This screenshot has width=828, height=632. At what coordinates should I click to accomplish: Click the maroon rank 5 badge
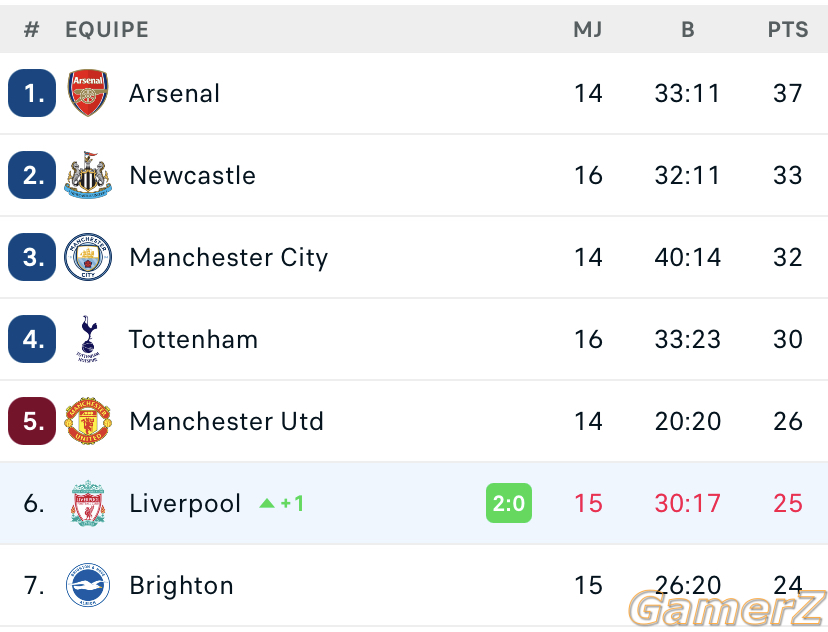32,421
